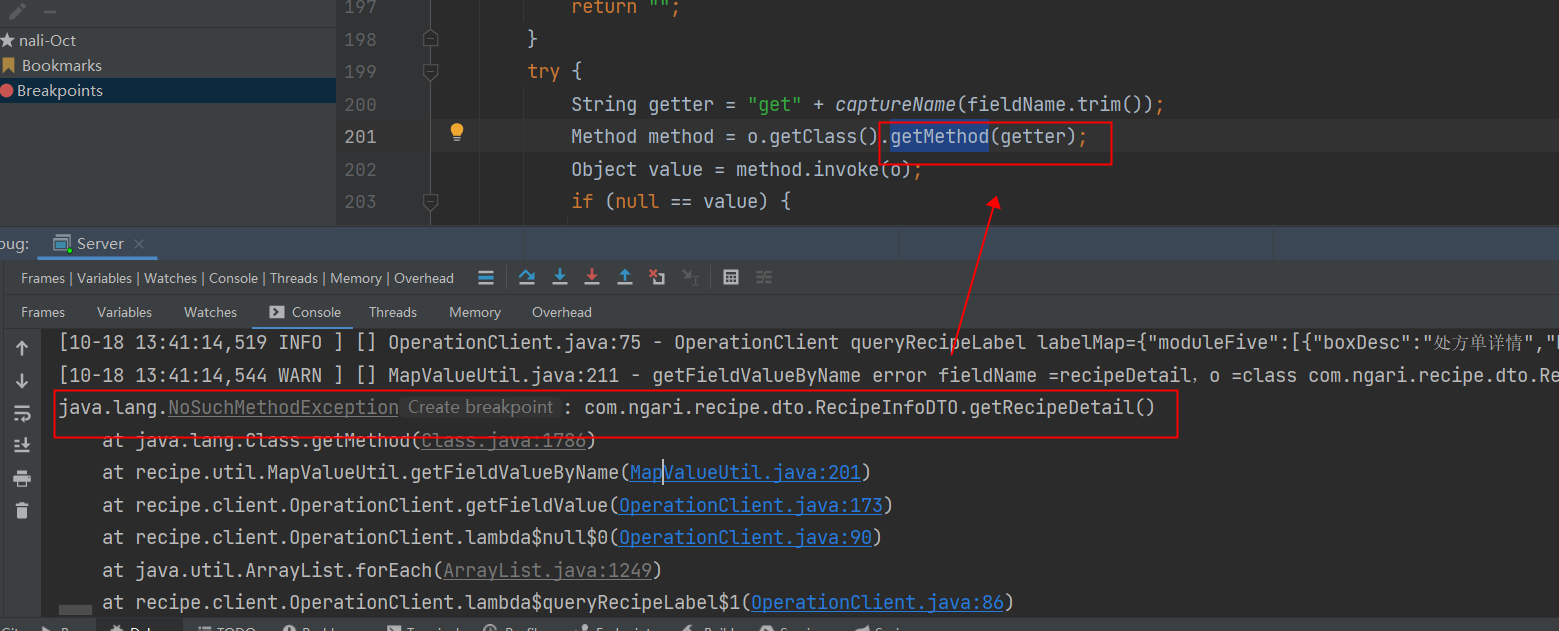Click the Run to Cursor icon
1559x631 pixels.
click(690, 278)
